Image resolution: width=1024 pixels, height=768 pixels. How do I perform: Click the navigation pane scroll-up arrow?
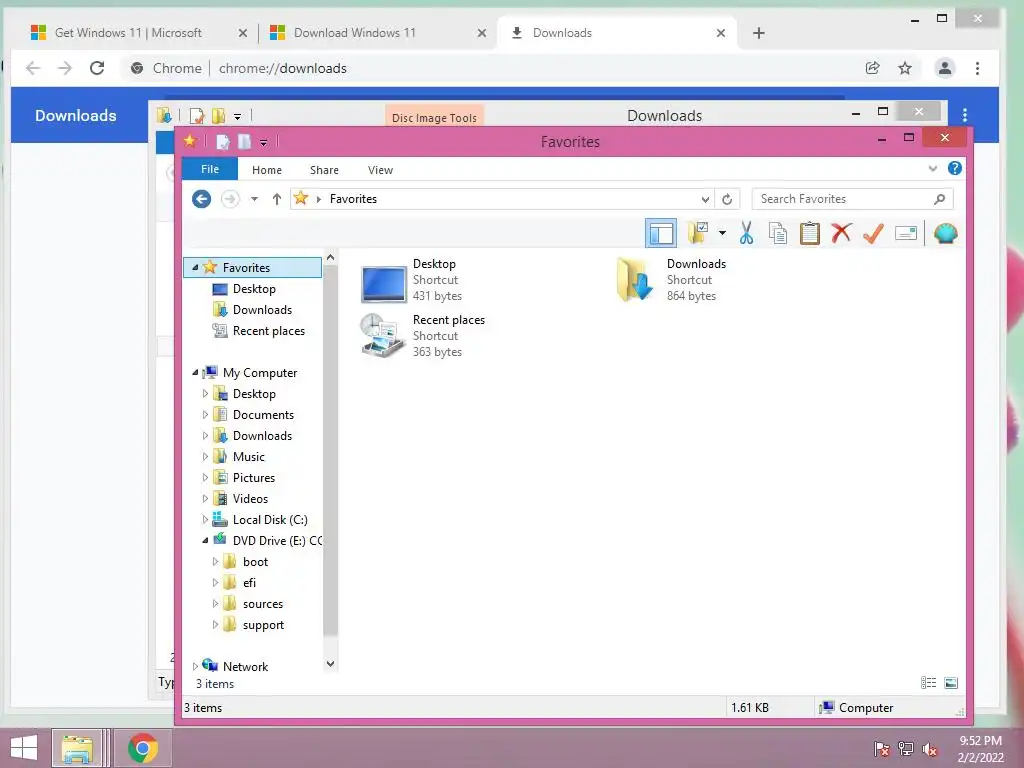(330, 258)
